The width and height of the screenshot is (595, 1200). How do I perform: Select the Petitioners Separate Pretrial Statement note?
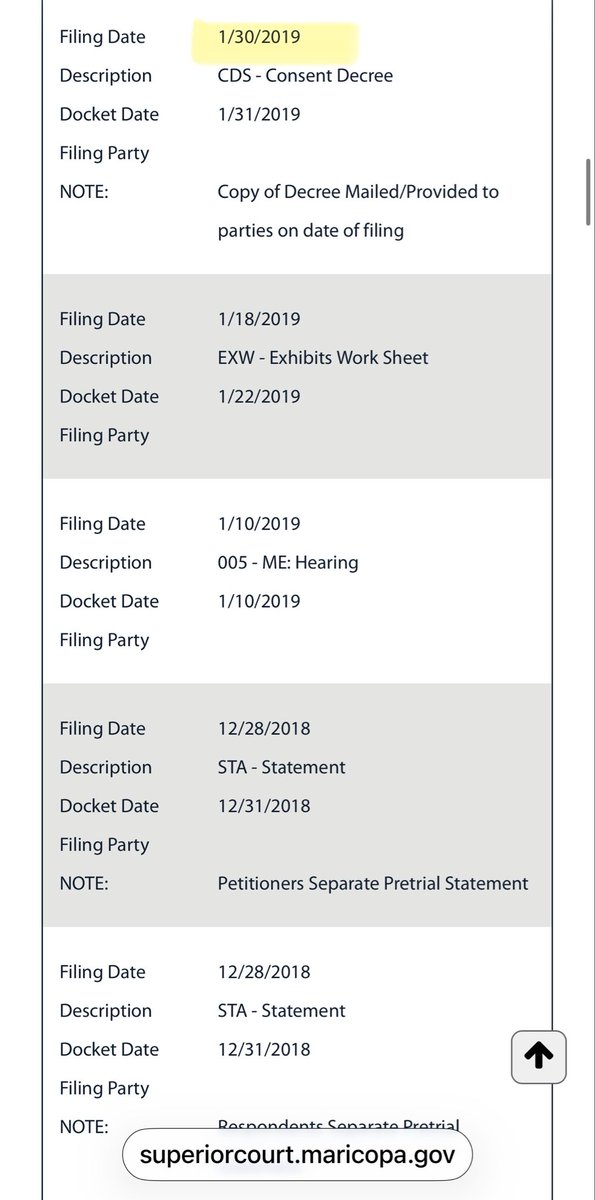(x=373, y=883)
